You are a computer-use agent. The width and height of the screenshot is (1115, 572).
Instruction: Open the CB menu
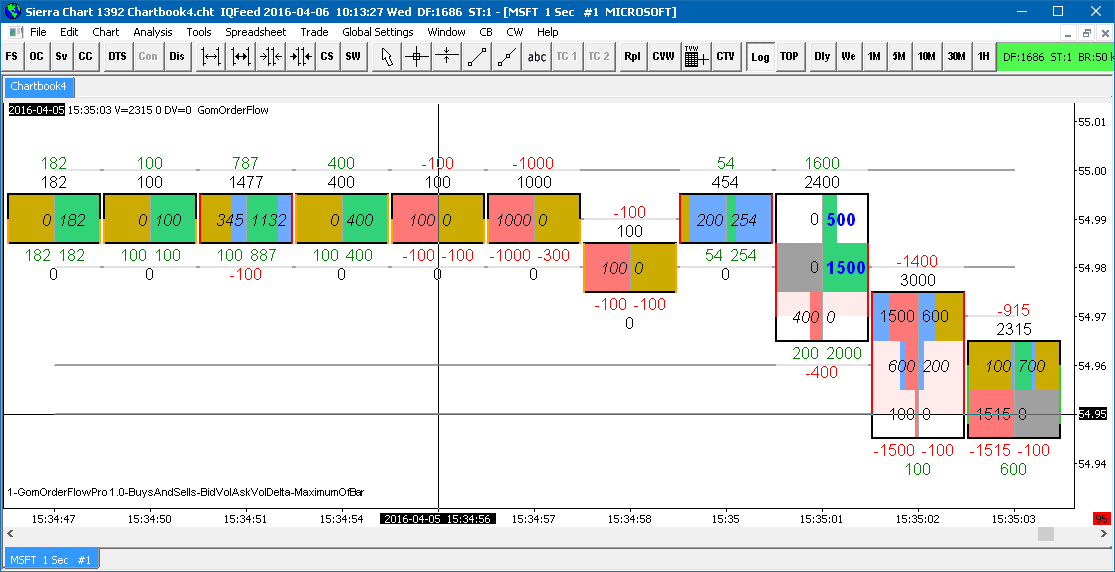coord(486,32)
